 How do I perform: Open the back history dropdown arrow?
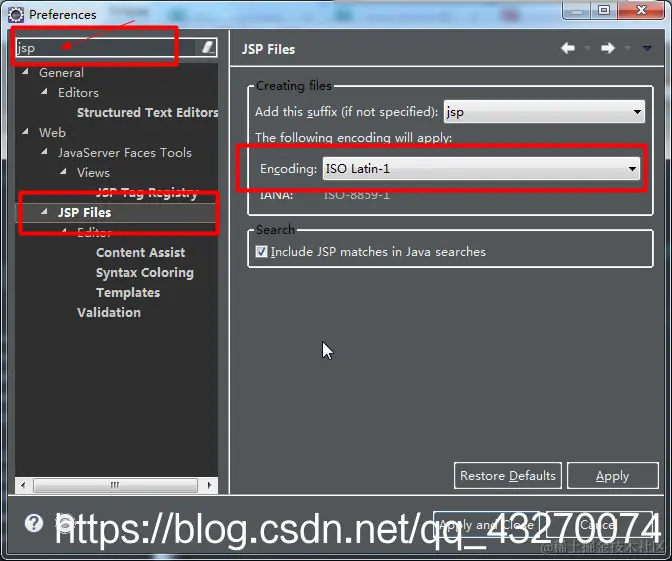(588, 48)
